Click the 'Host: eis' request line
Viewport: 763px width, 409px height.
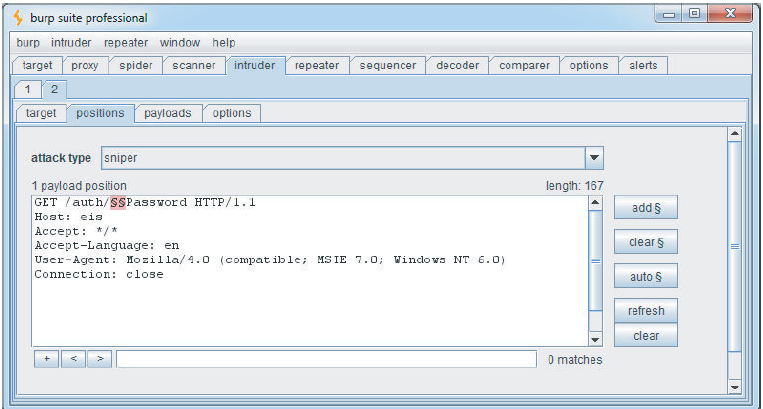(69, 217)
